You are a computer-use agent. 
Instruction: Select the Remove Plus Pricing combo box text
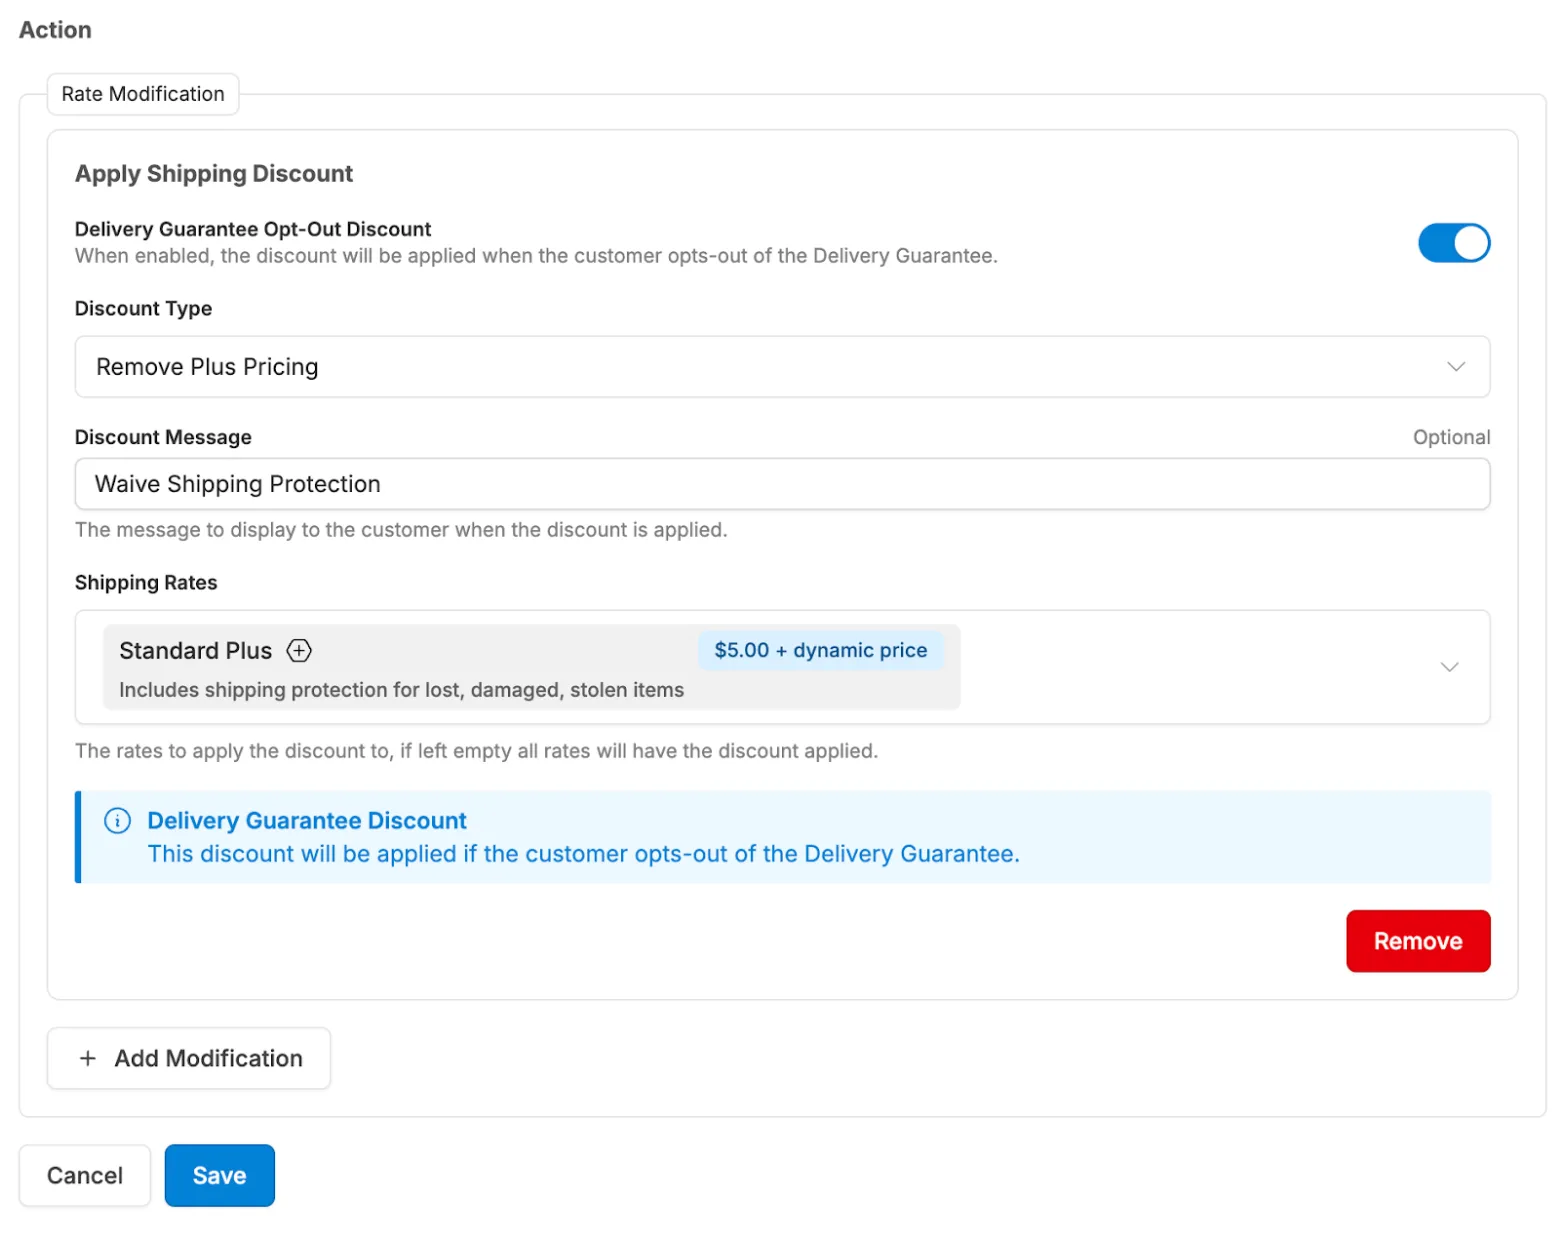click(207, 367)
